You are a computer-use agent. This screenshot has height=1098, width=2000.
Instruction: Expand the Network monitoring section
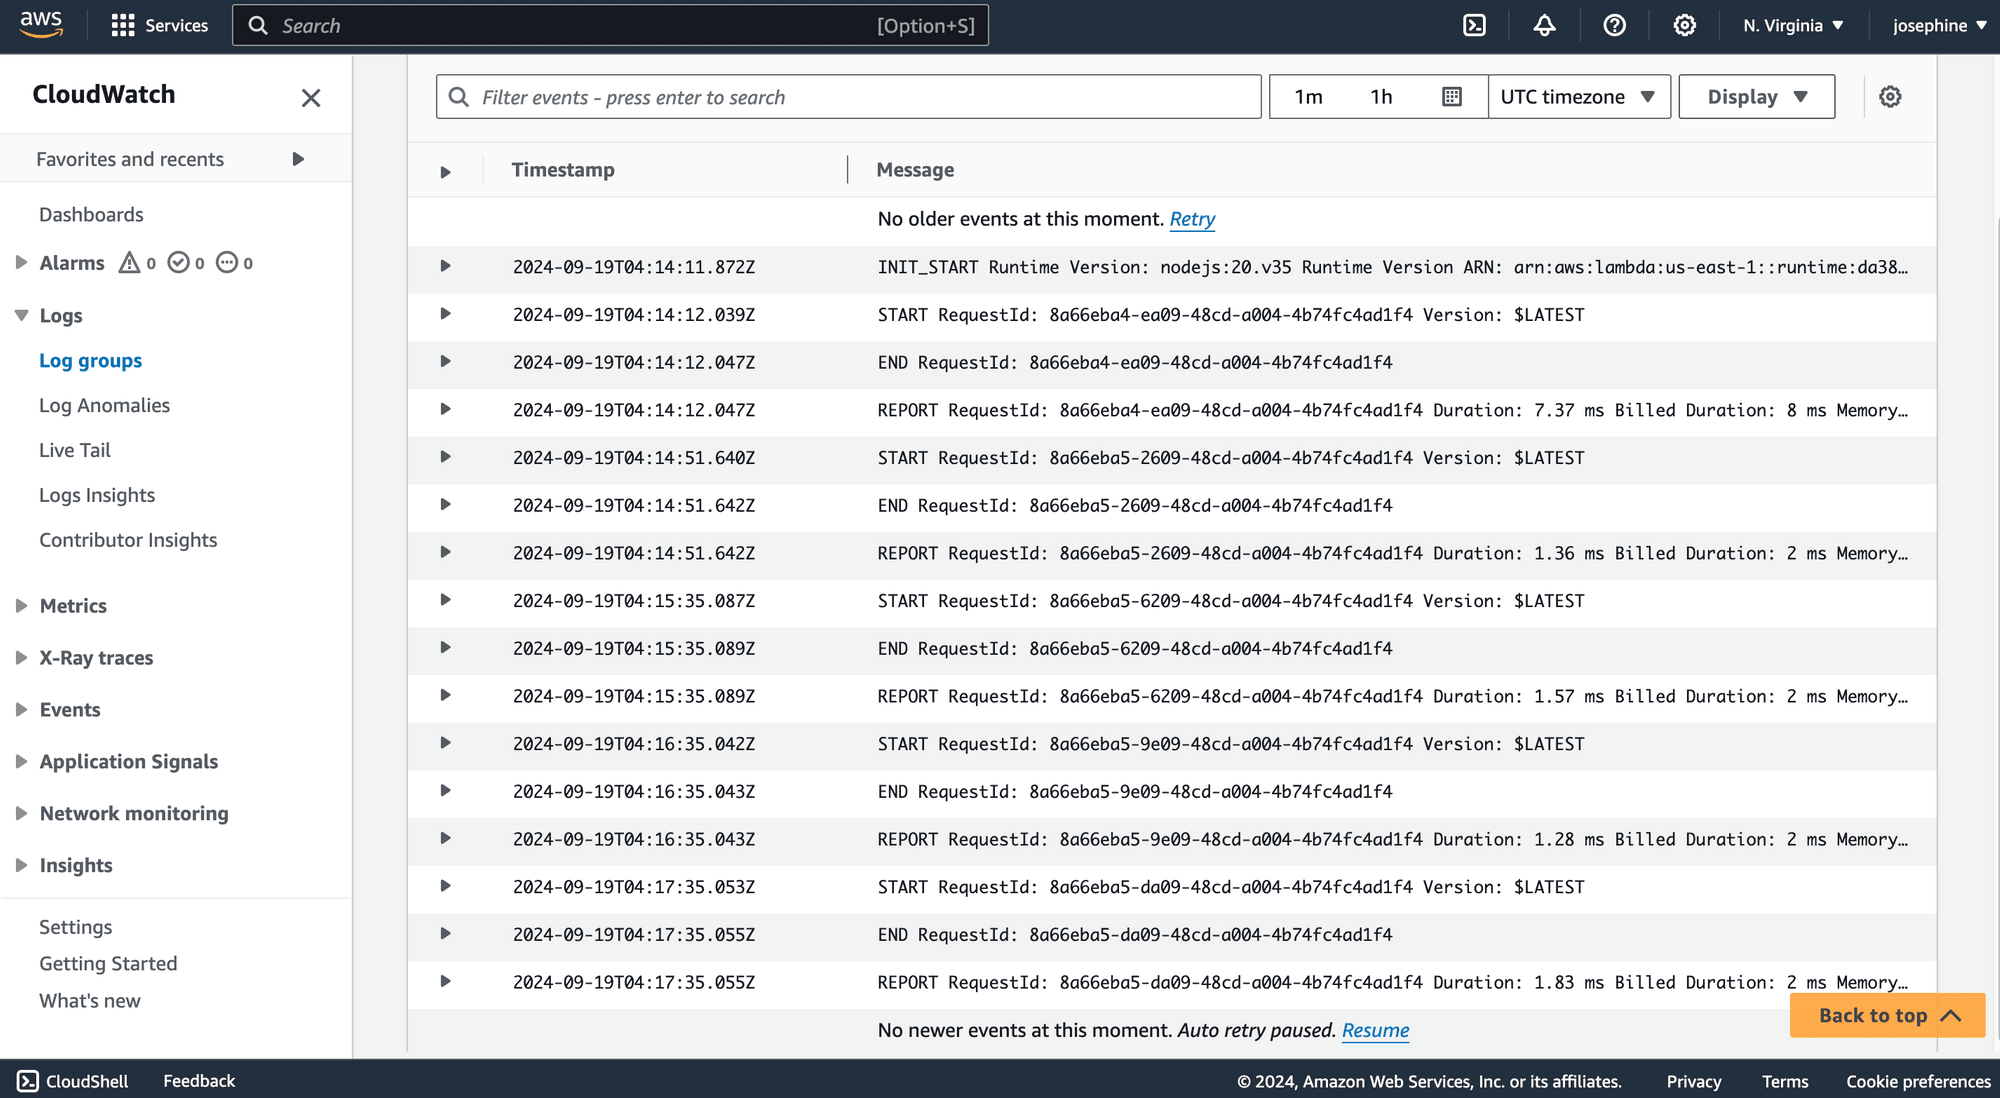(21, 813)
